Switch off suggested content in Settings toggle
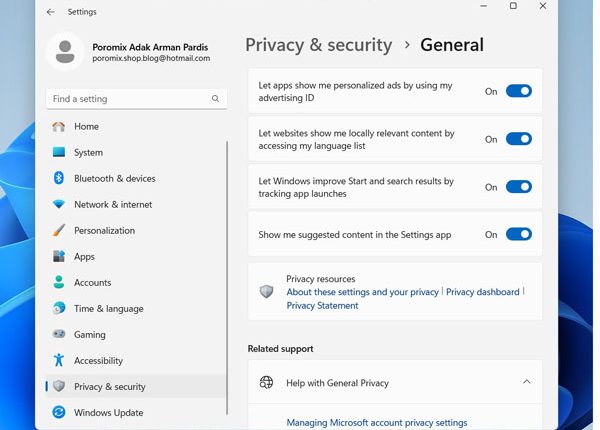Screen dimensions: 600x430 point(518,234)
